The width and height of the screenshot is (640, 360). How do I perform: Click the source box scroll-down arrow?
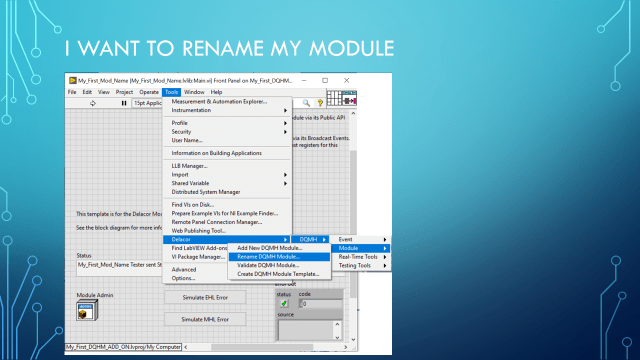[337, 337]
